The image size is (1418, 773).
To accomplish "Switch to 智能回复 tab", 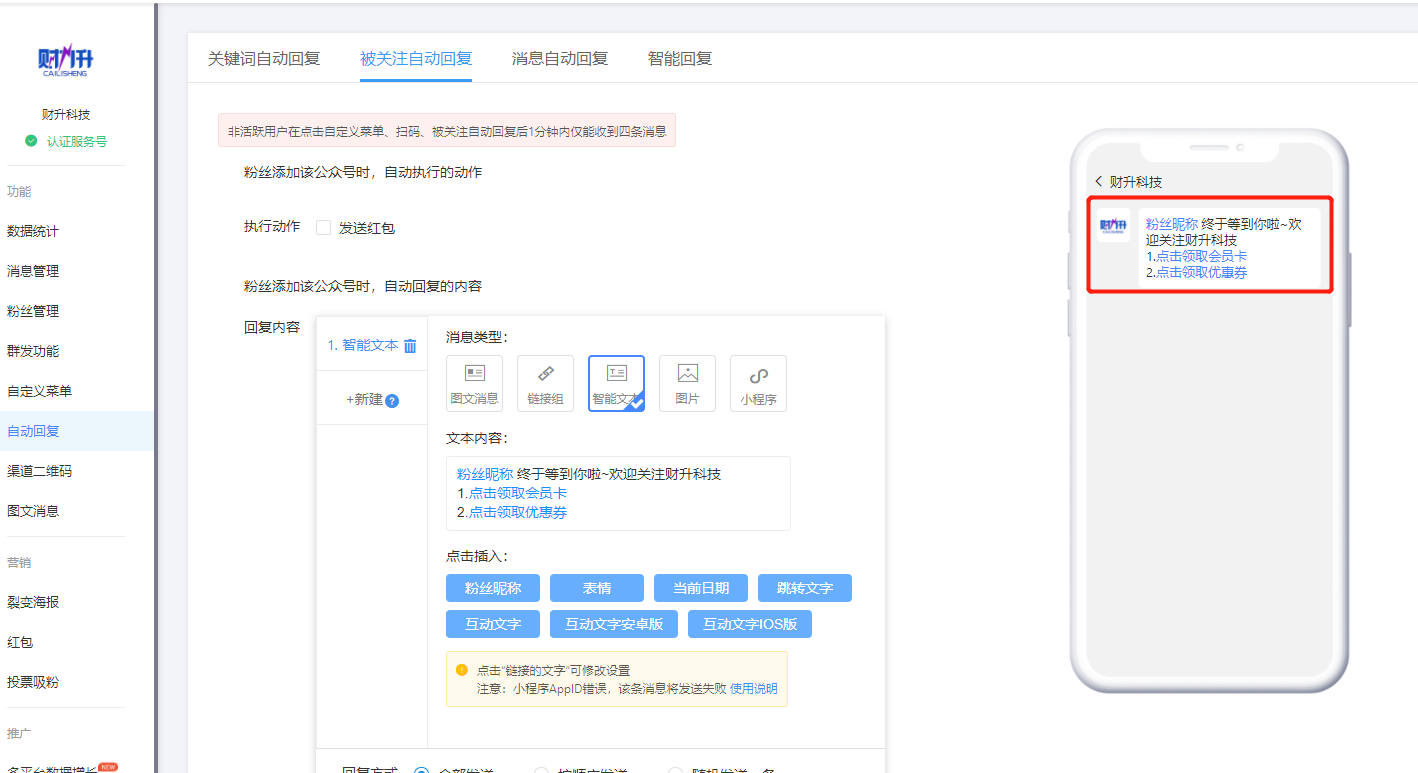I will tap(680, 58).
